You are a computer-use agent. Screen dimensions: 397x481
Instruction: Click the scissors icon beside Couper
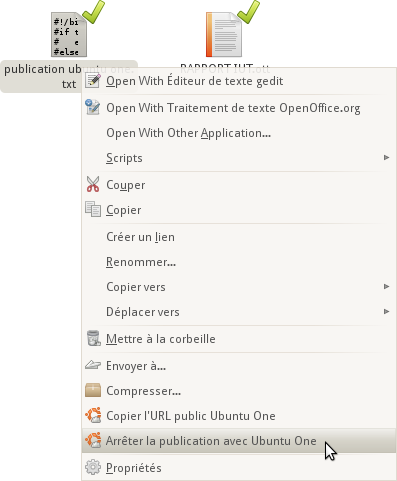93,184
